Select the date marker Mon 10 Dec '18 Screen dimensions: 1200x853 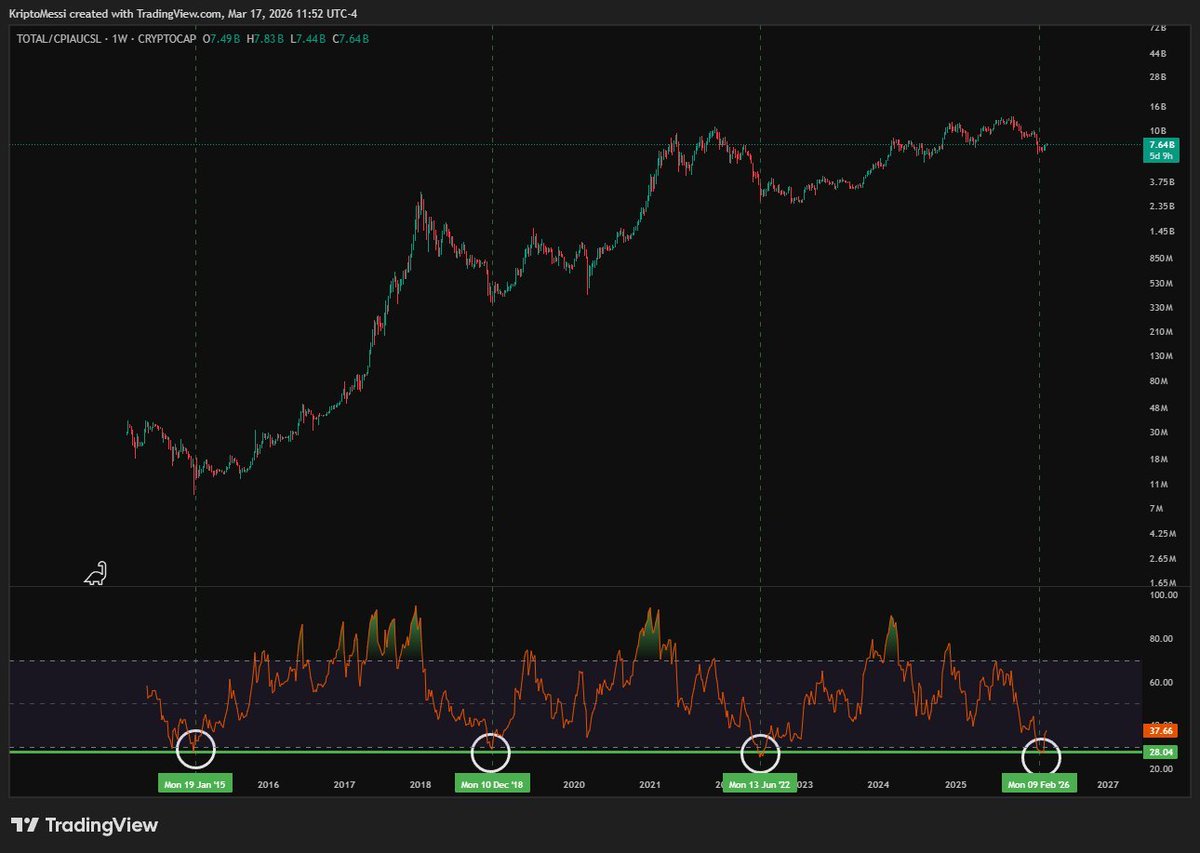pyautogui.click(x=492, y=785)
